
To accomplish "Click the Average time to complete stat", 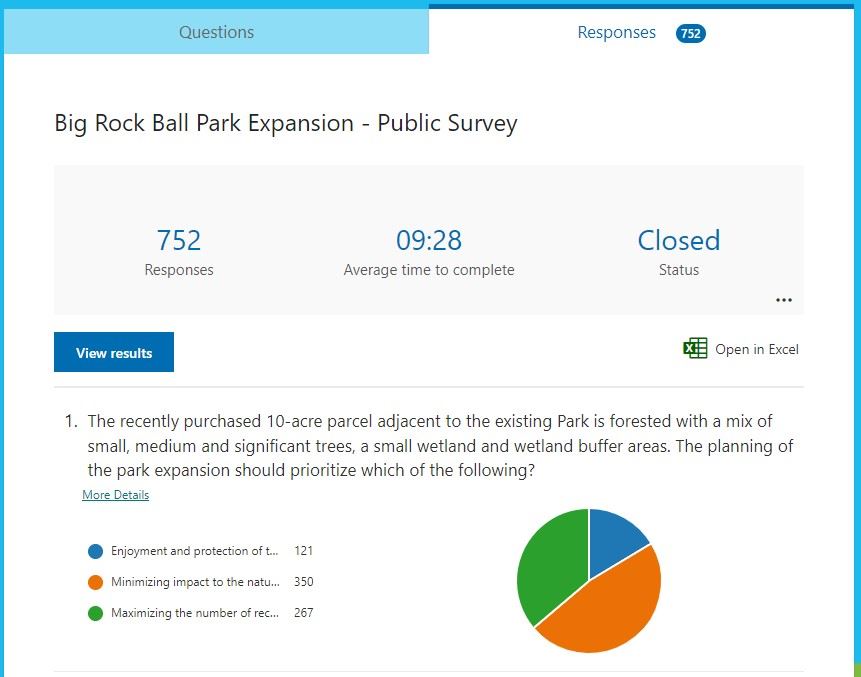I will pos(429,240).
